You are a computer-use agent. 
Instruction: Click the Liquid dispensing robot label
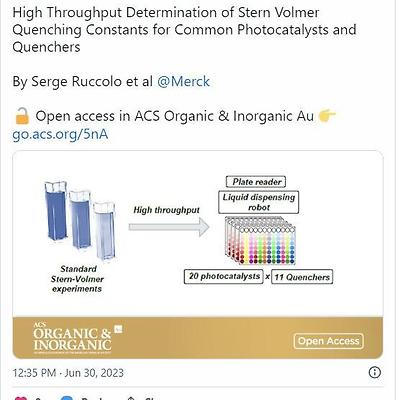(x=259, y=202)
